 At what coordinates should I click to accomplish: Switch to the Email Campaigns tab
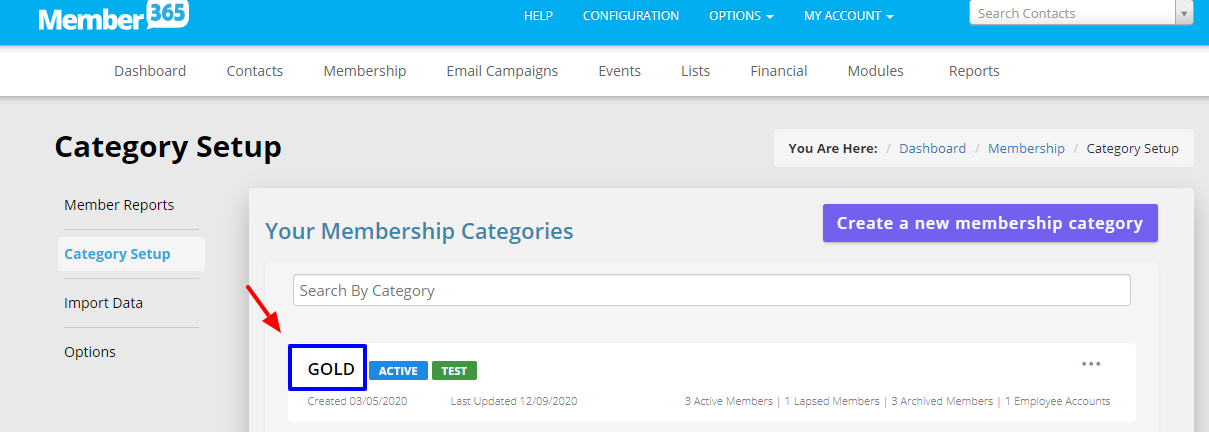tap(502, 71)
